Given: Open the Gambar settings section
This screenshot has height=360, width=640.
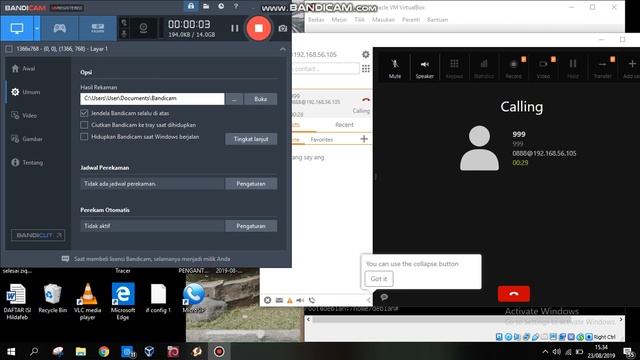Looking at the screenshot, I should point(27,139).
